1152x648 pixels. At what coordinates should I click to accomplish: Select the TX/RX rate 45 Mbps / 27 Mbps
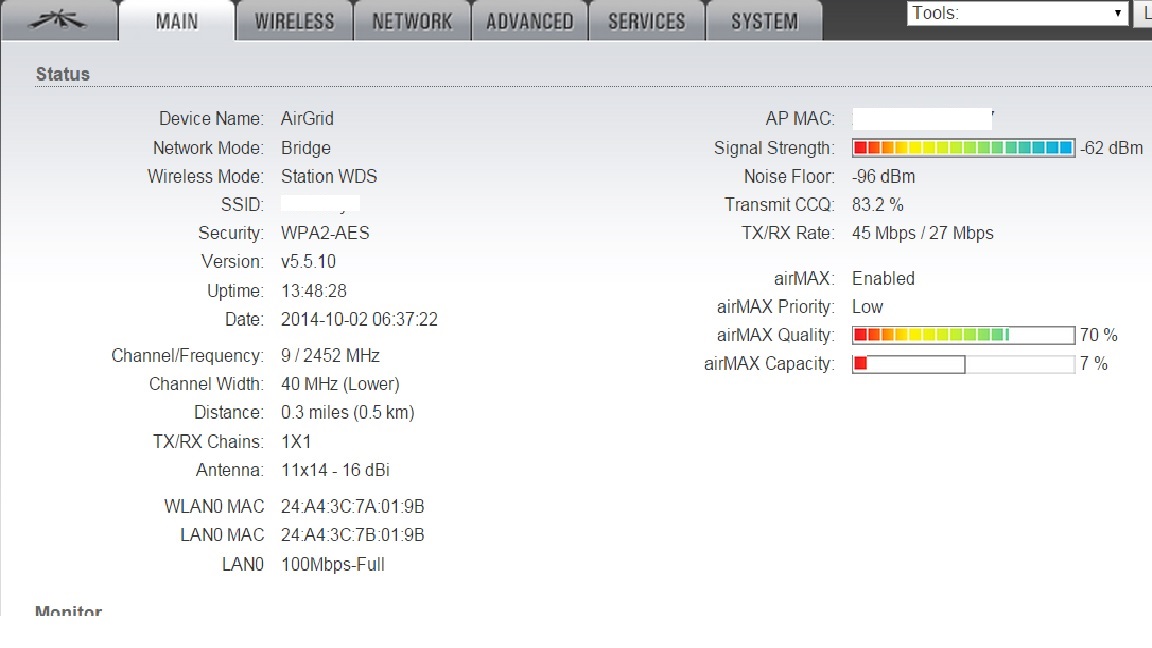coord(923,233)
